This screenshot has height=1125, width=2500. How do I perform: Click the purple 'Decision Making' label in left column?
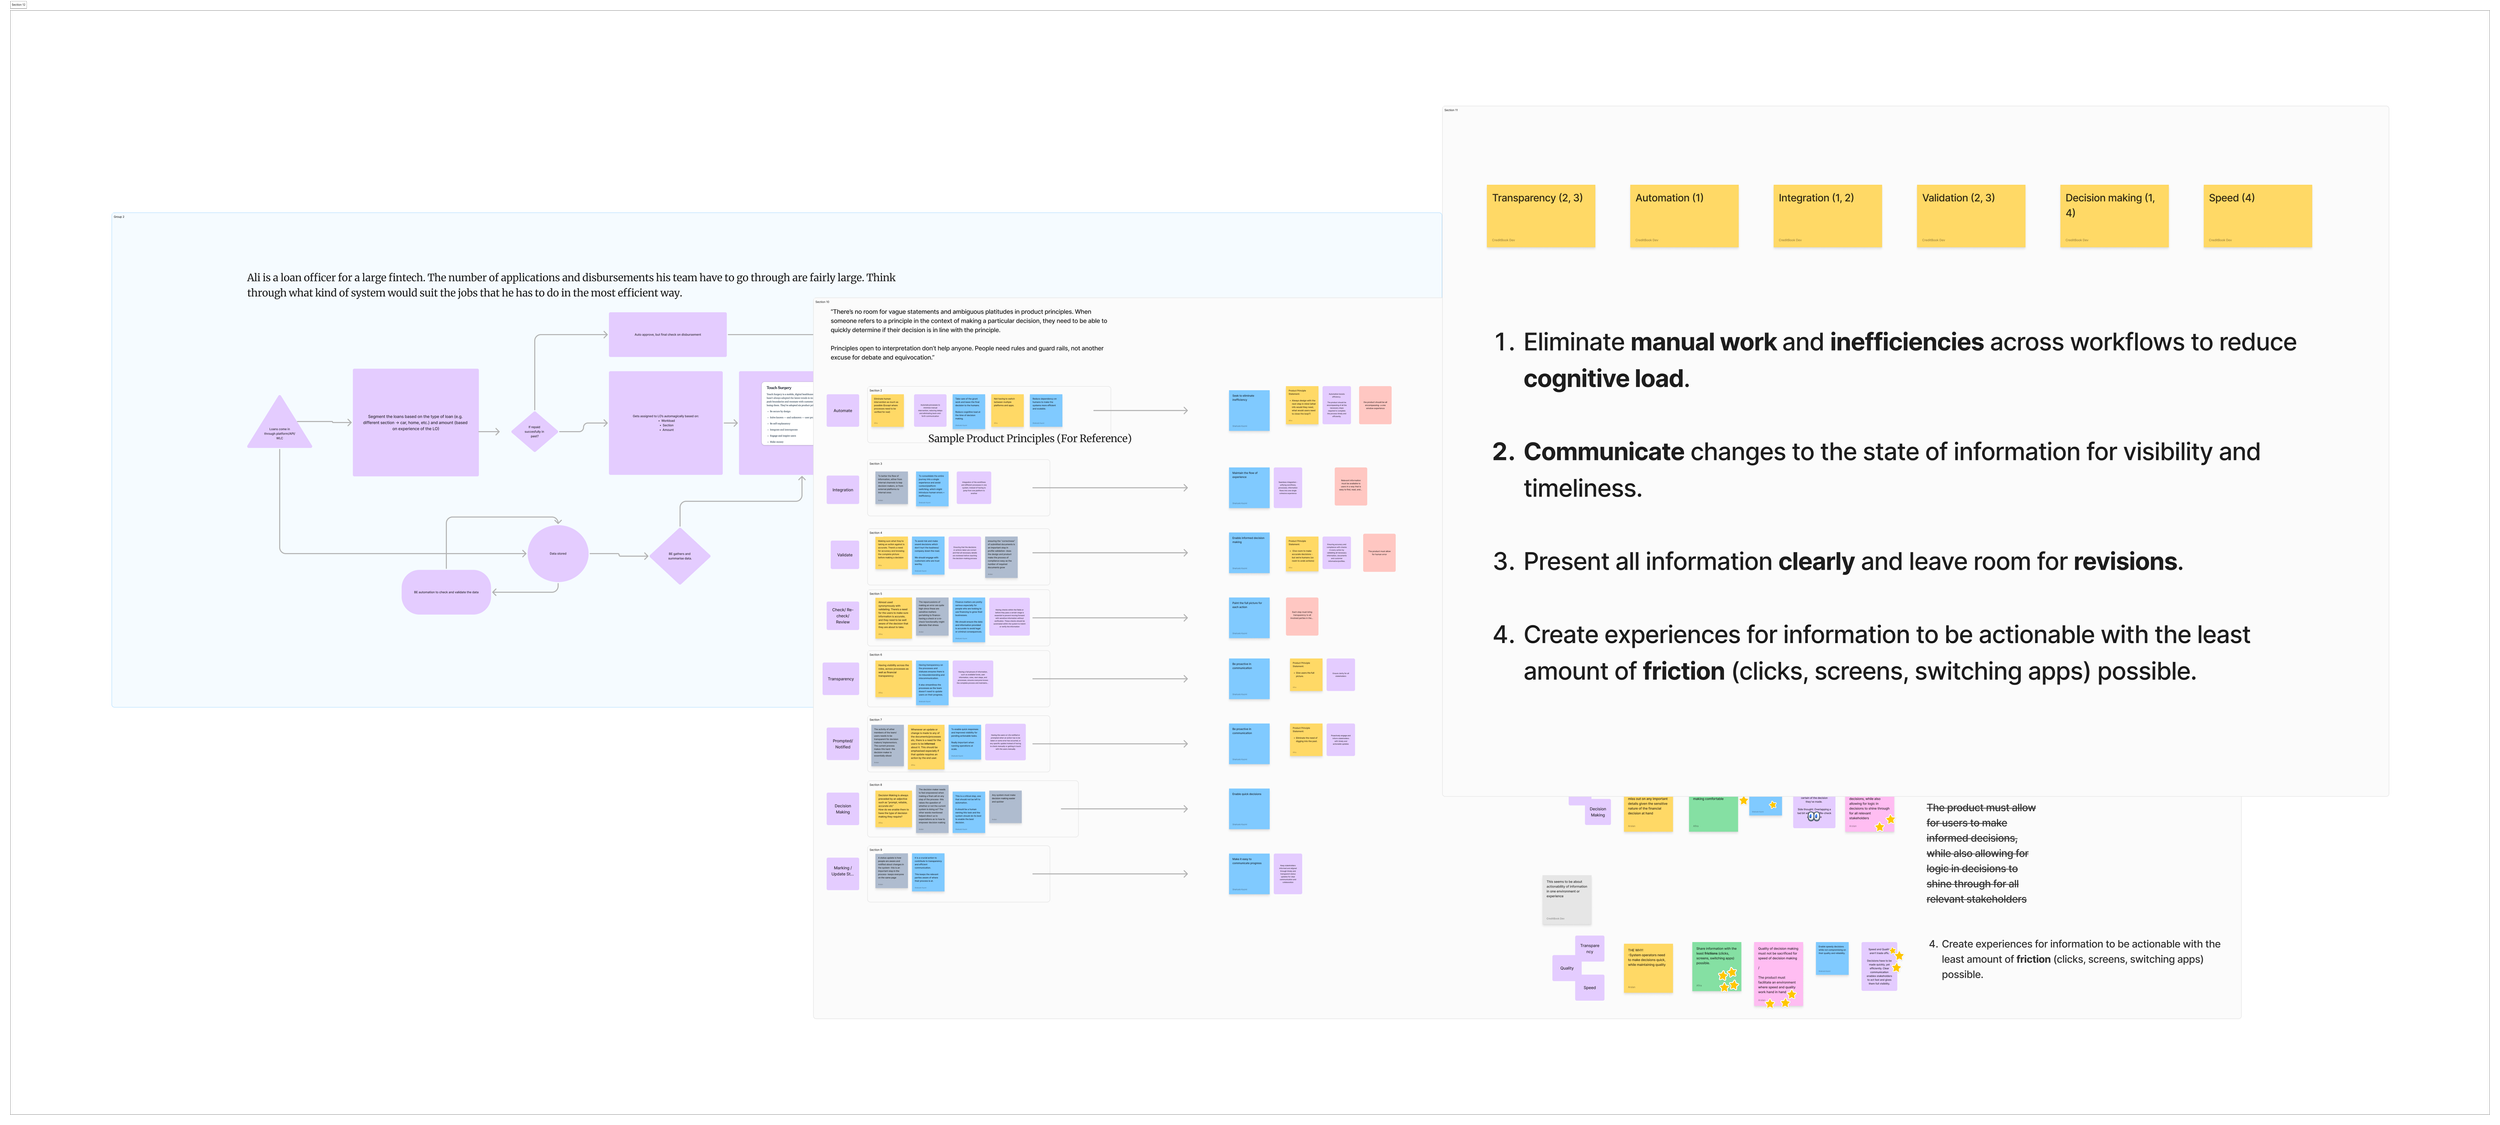[x=843, y=808]
